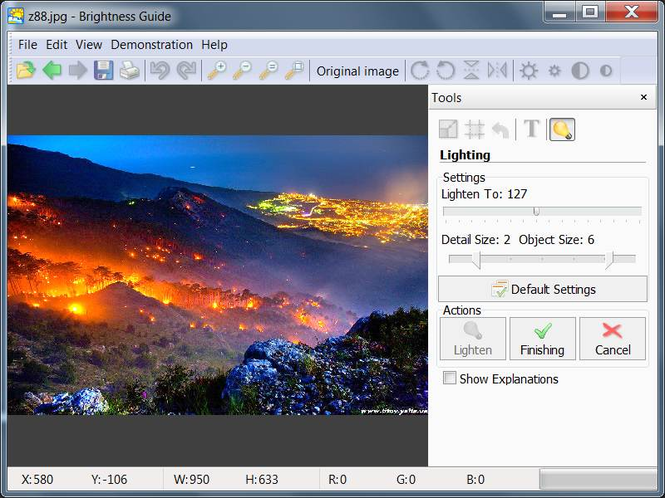Click the gray back arrow in Tools panel

(500, 129)
